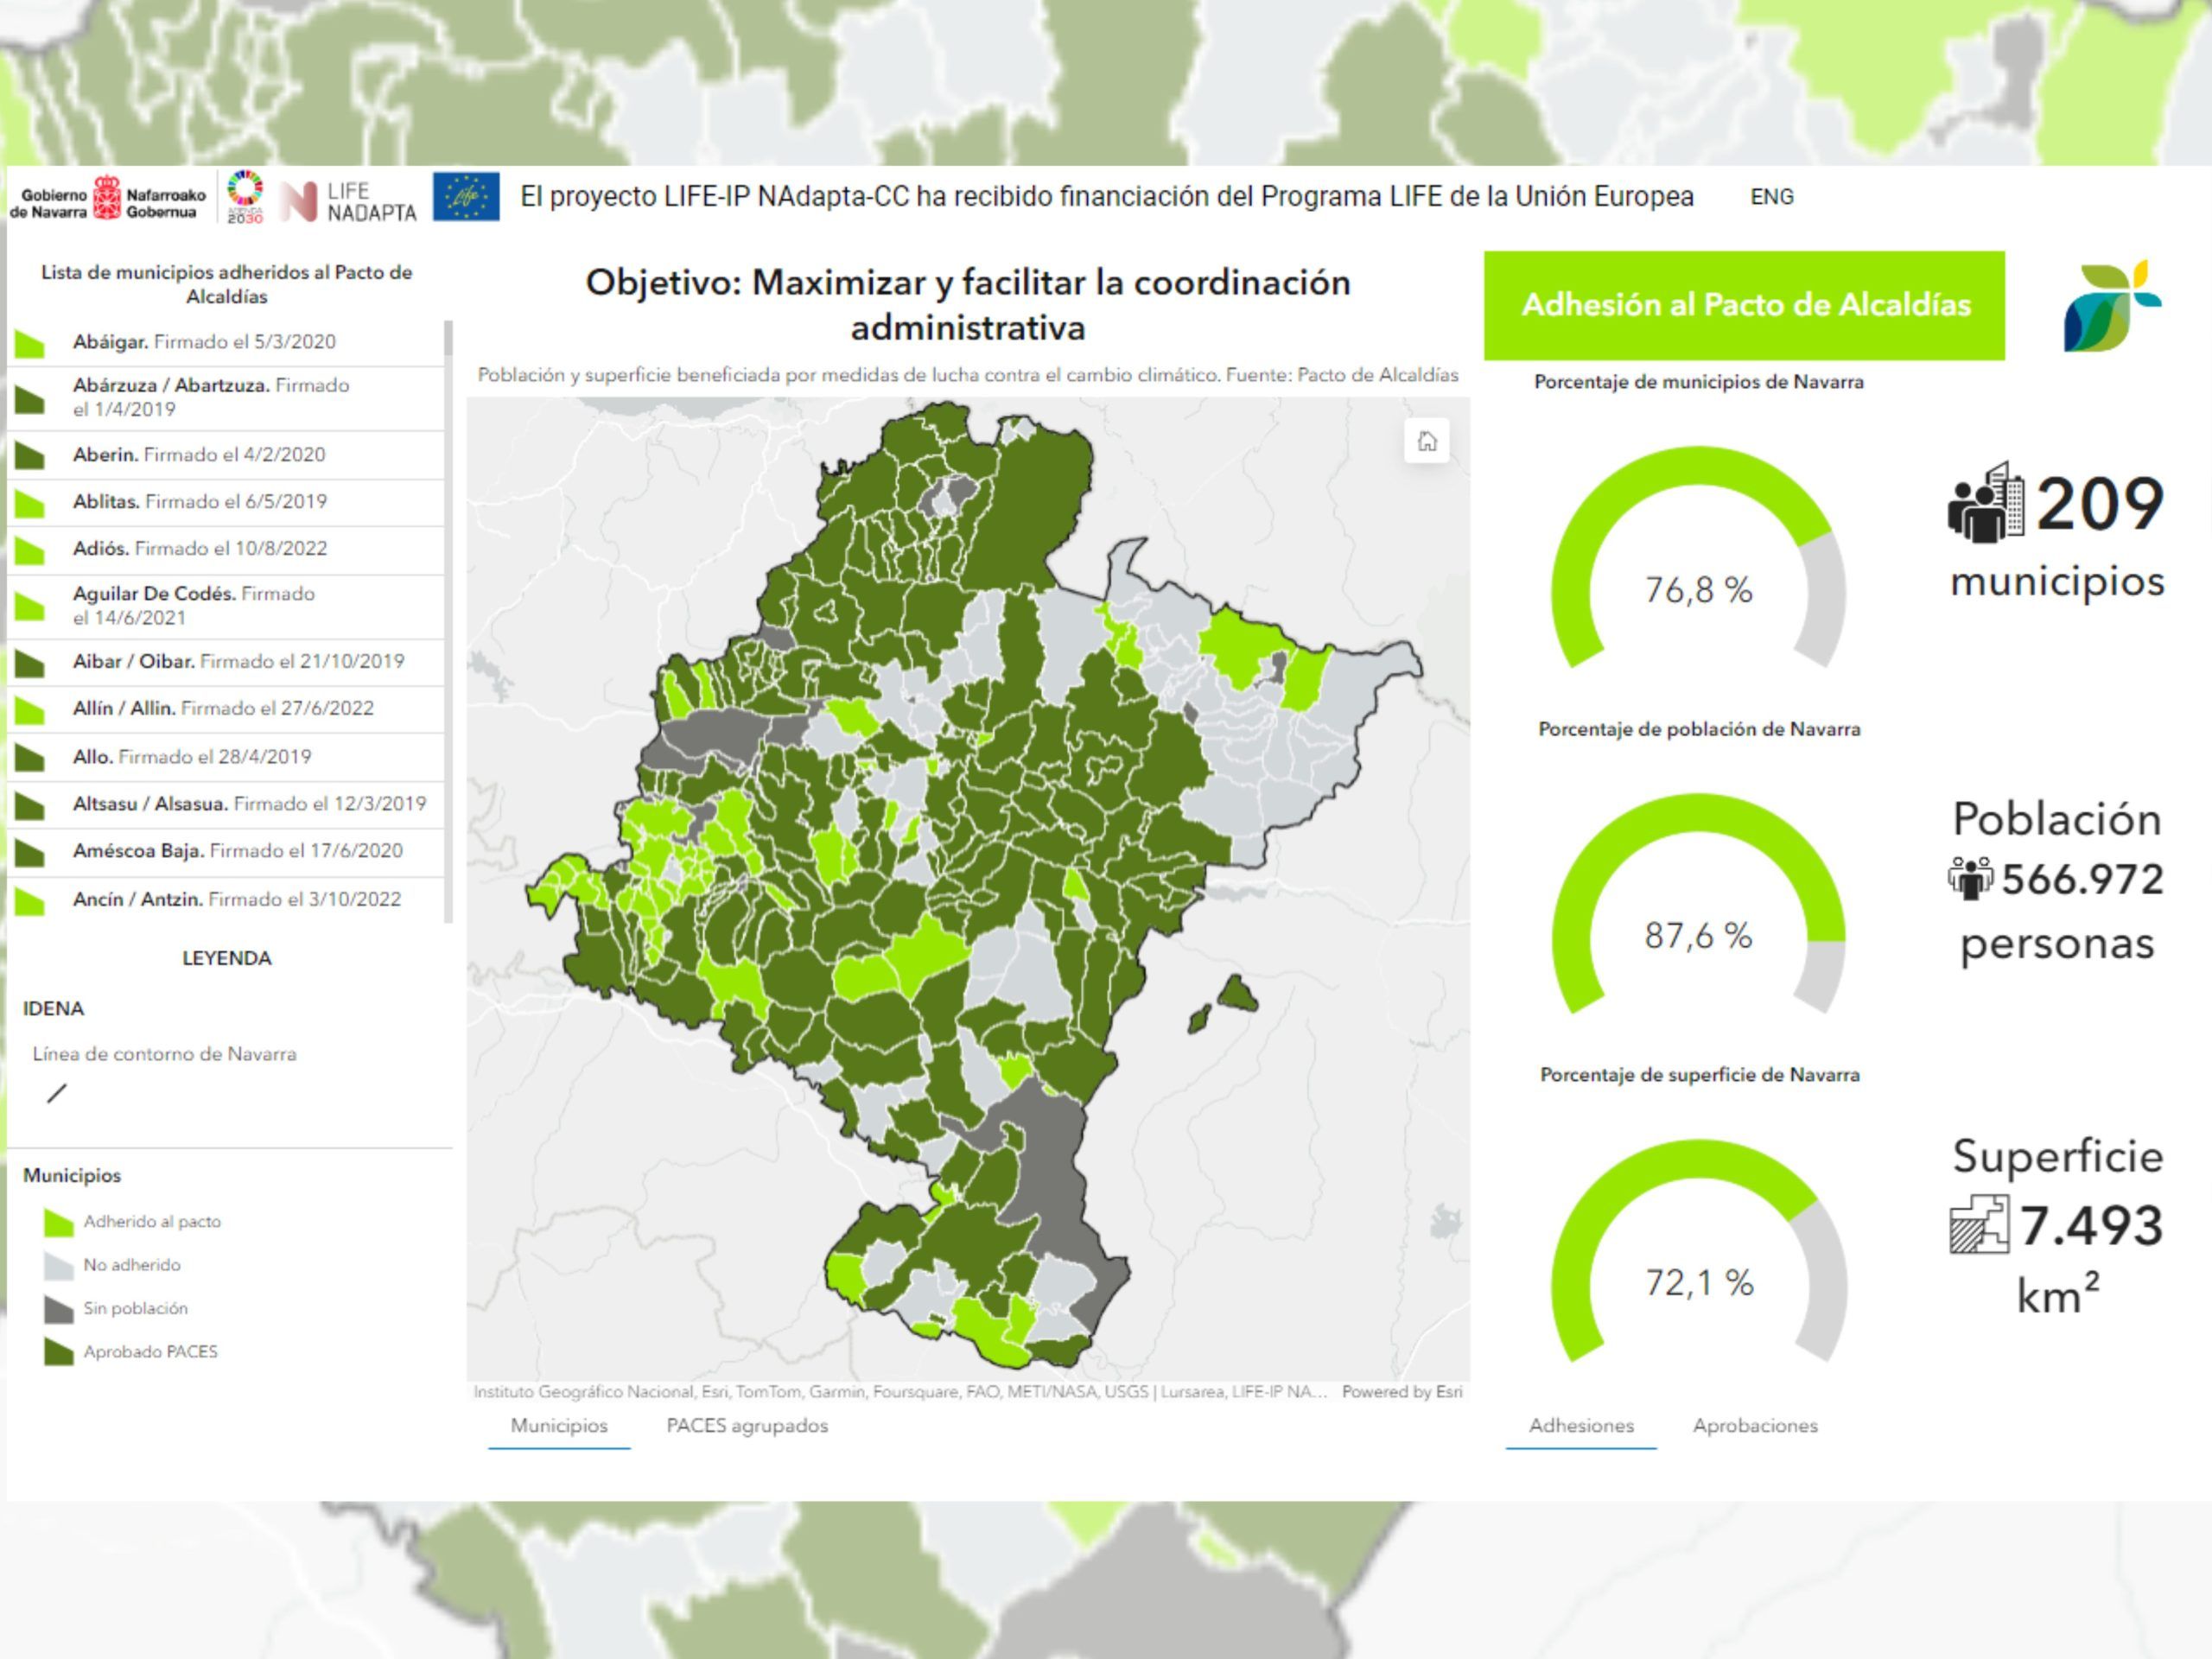Click the Pacto de Alcaldías leaf logo

pyautogui.click(x=2111, y=305)
